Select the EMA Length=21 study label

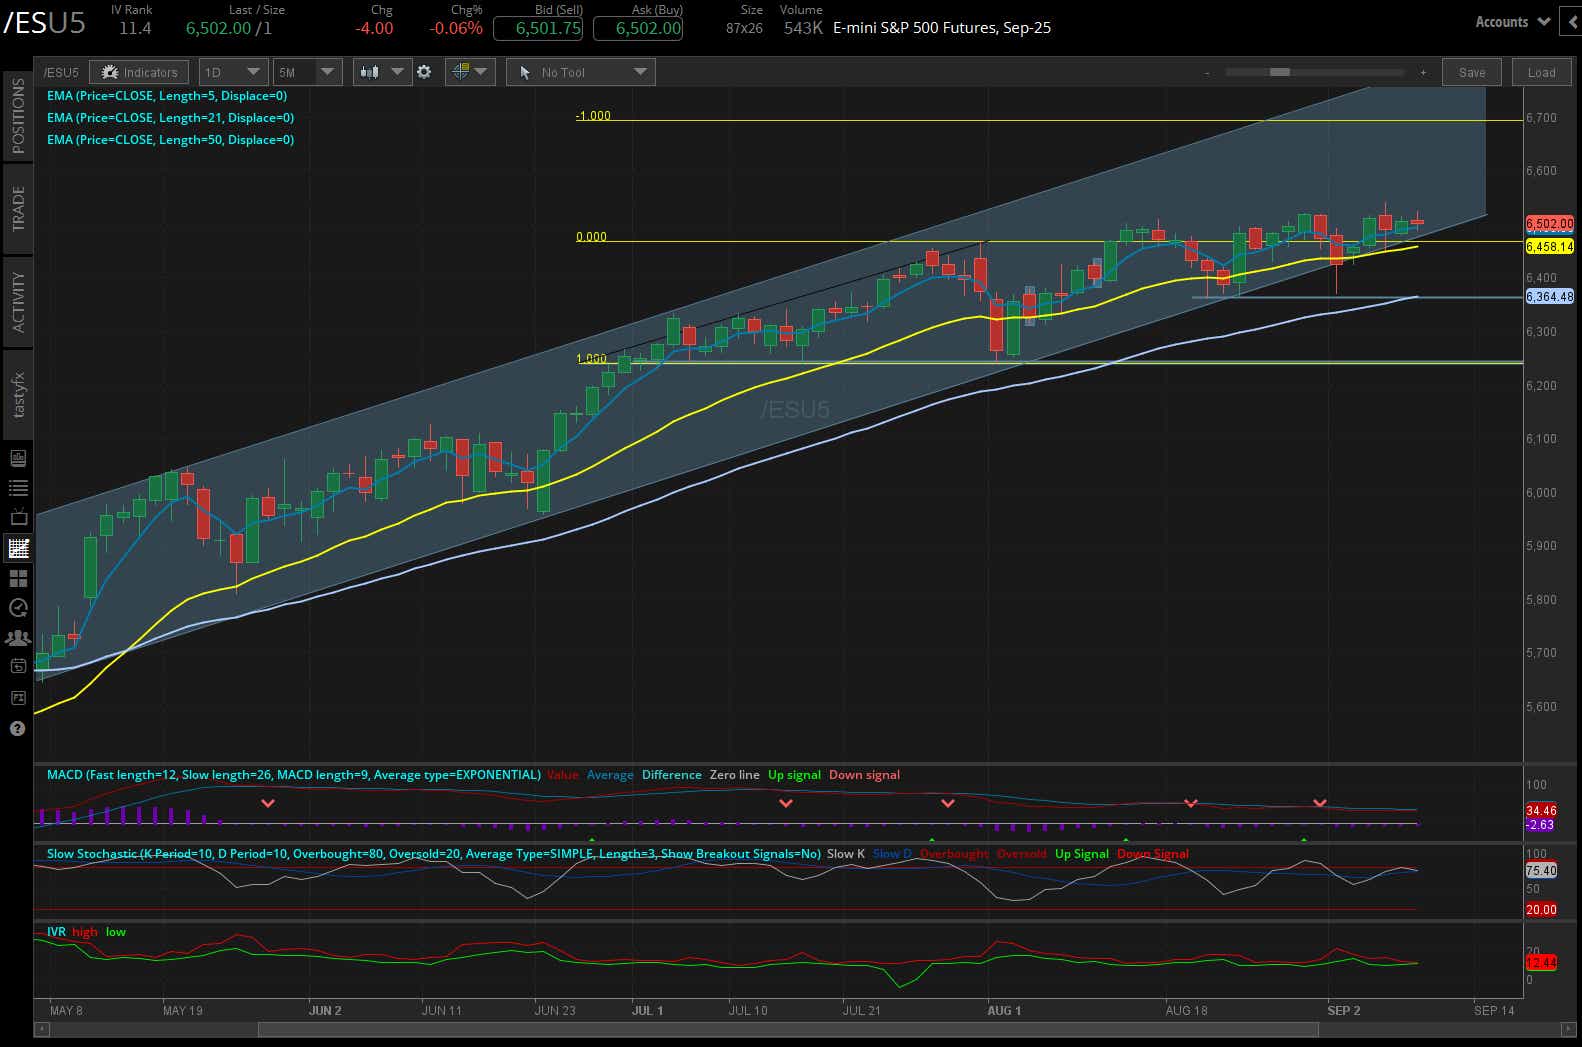point(170,118)
